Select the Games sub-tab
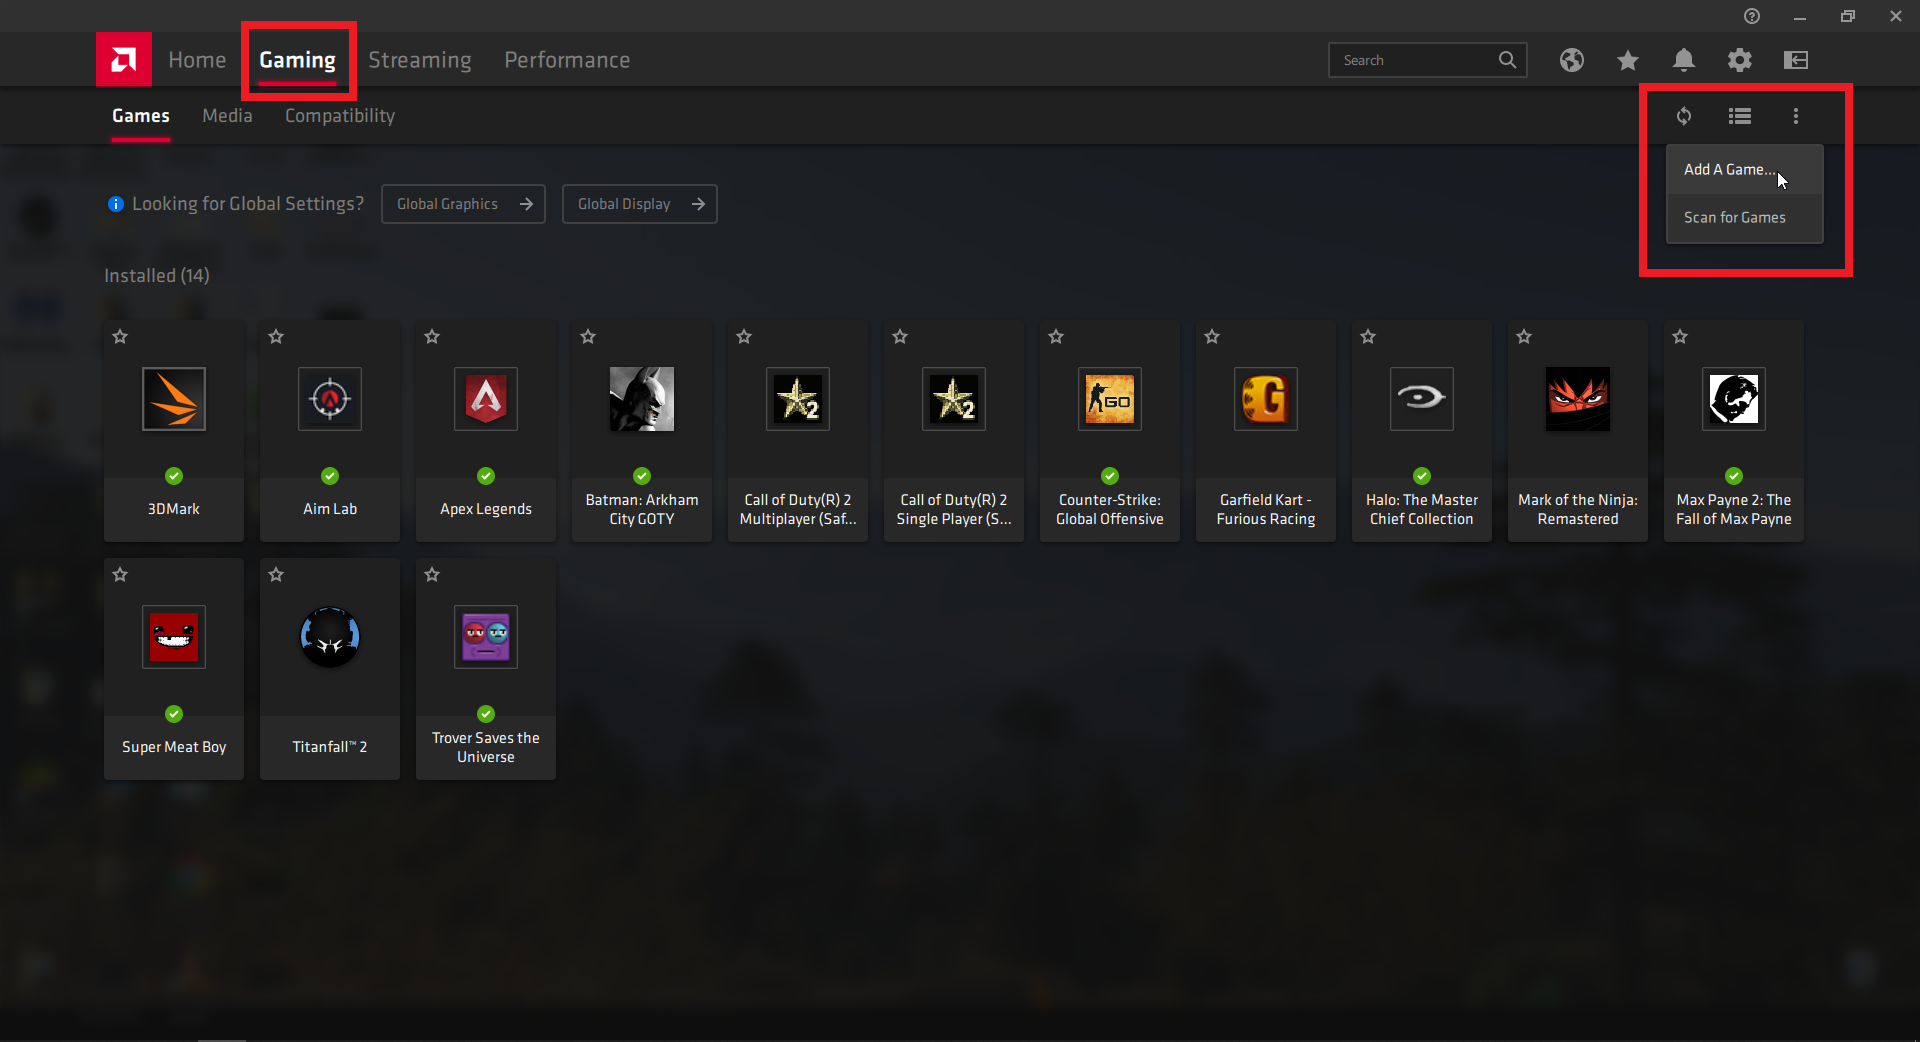The height and width of the screenshot is (1042, 1920). [x=141, y=116]
